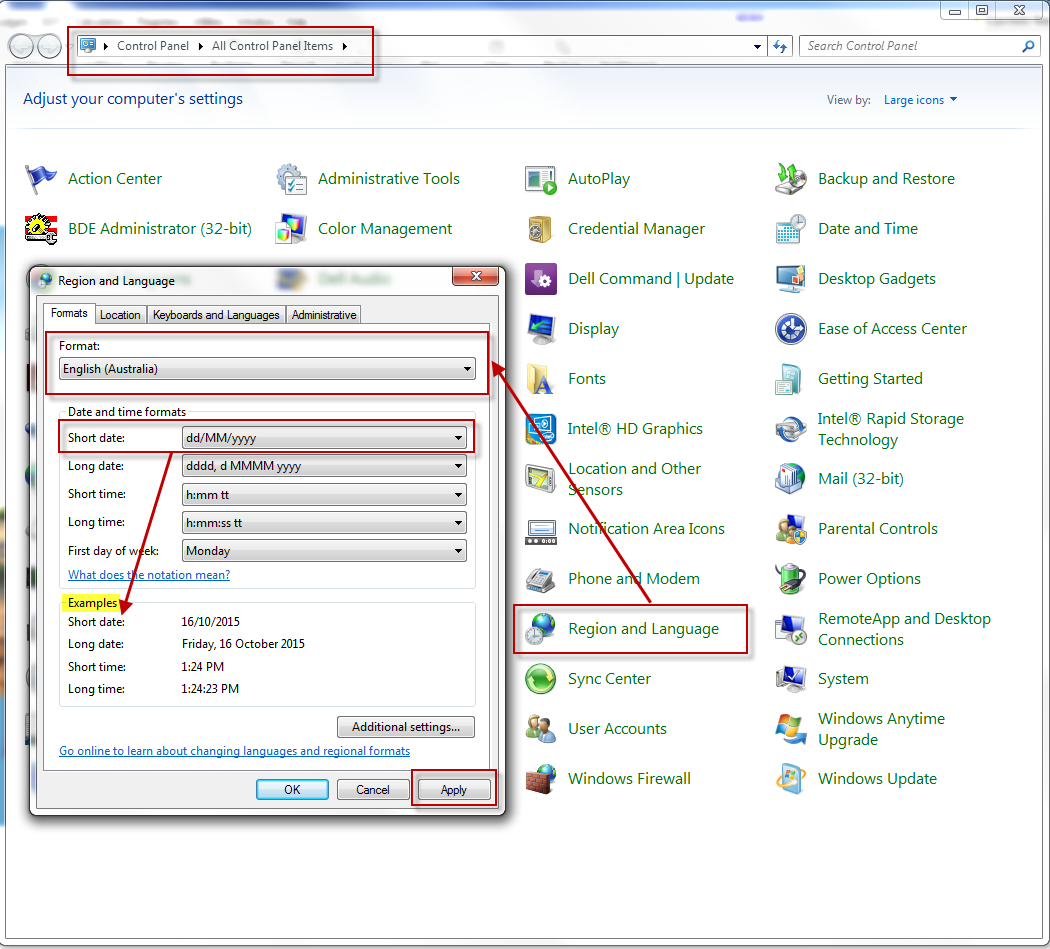
Task: Open the Credential Manager safe icon
Action: (541, 229)
